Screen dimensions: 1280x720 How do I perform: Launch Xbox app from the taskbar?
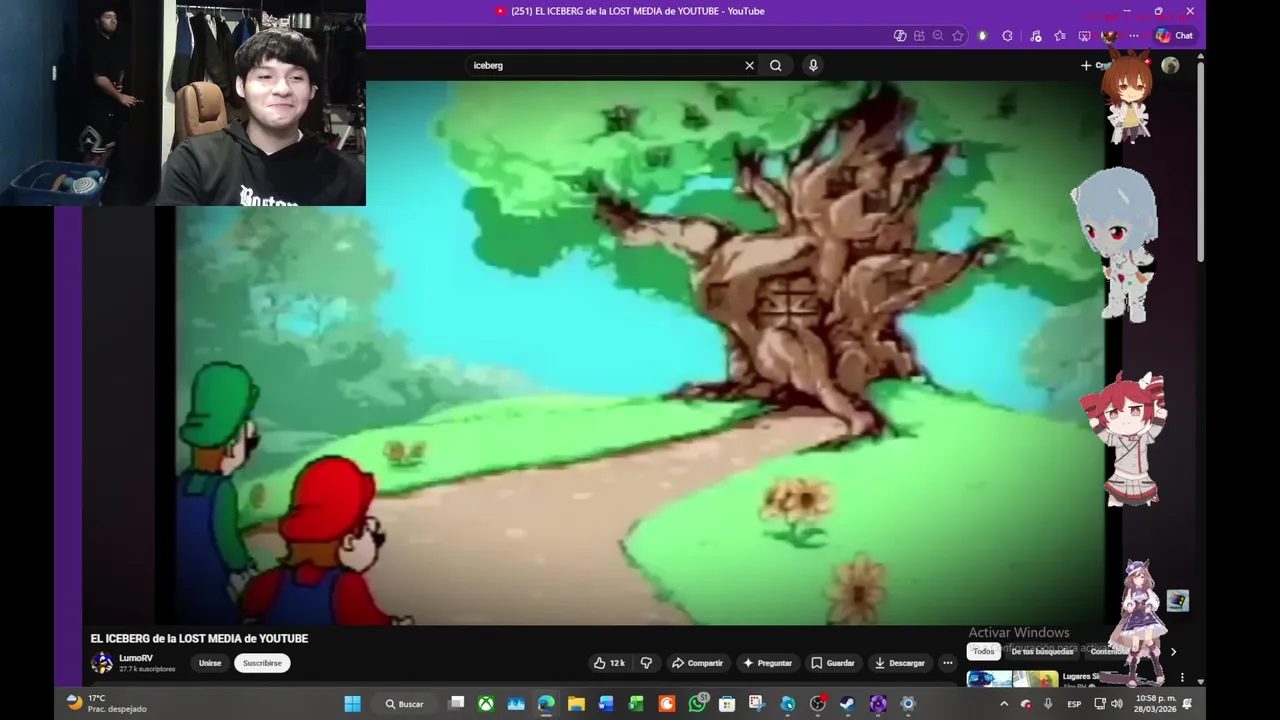tap(486, 704)
